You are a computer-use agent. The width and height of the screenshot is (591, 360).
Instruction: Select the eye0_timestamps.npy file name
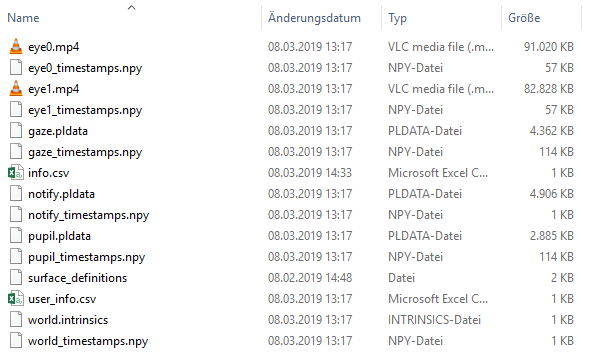85,68
